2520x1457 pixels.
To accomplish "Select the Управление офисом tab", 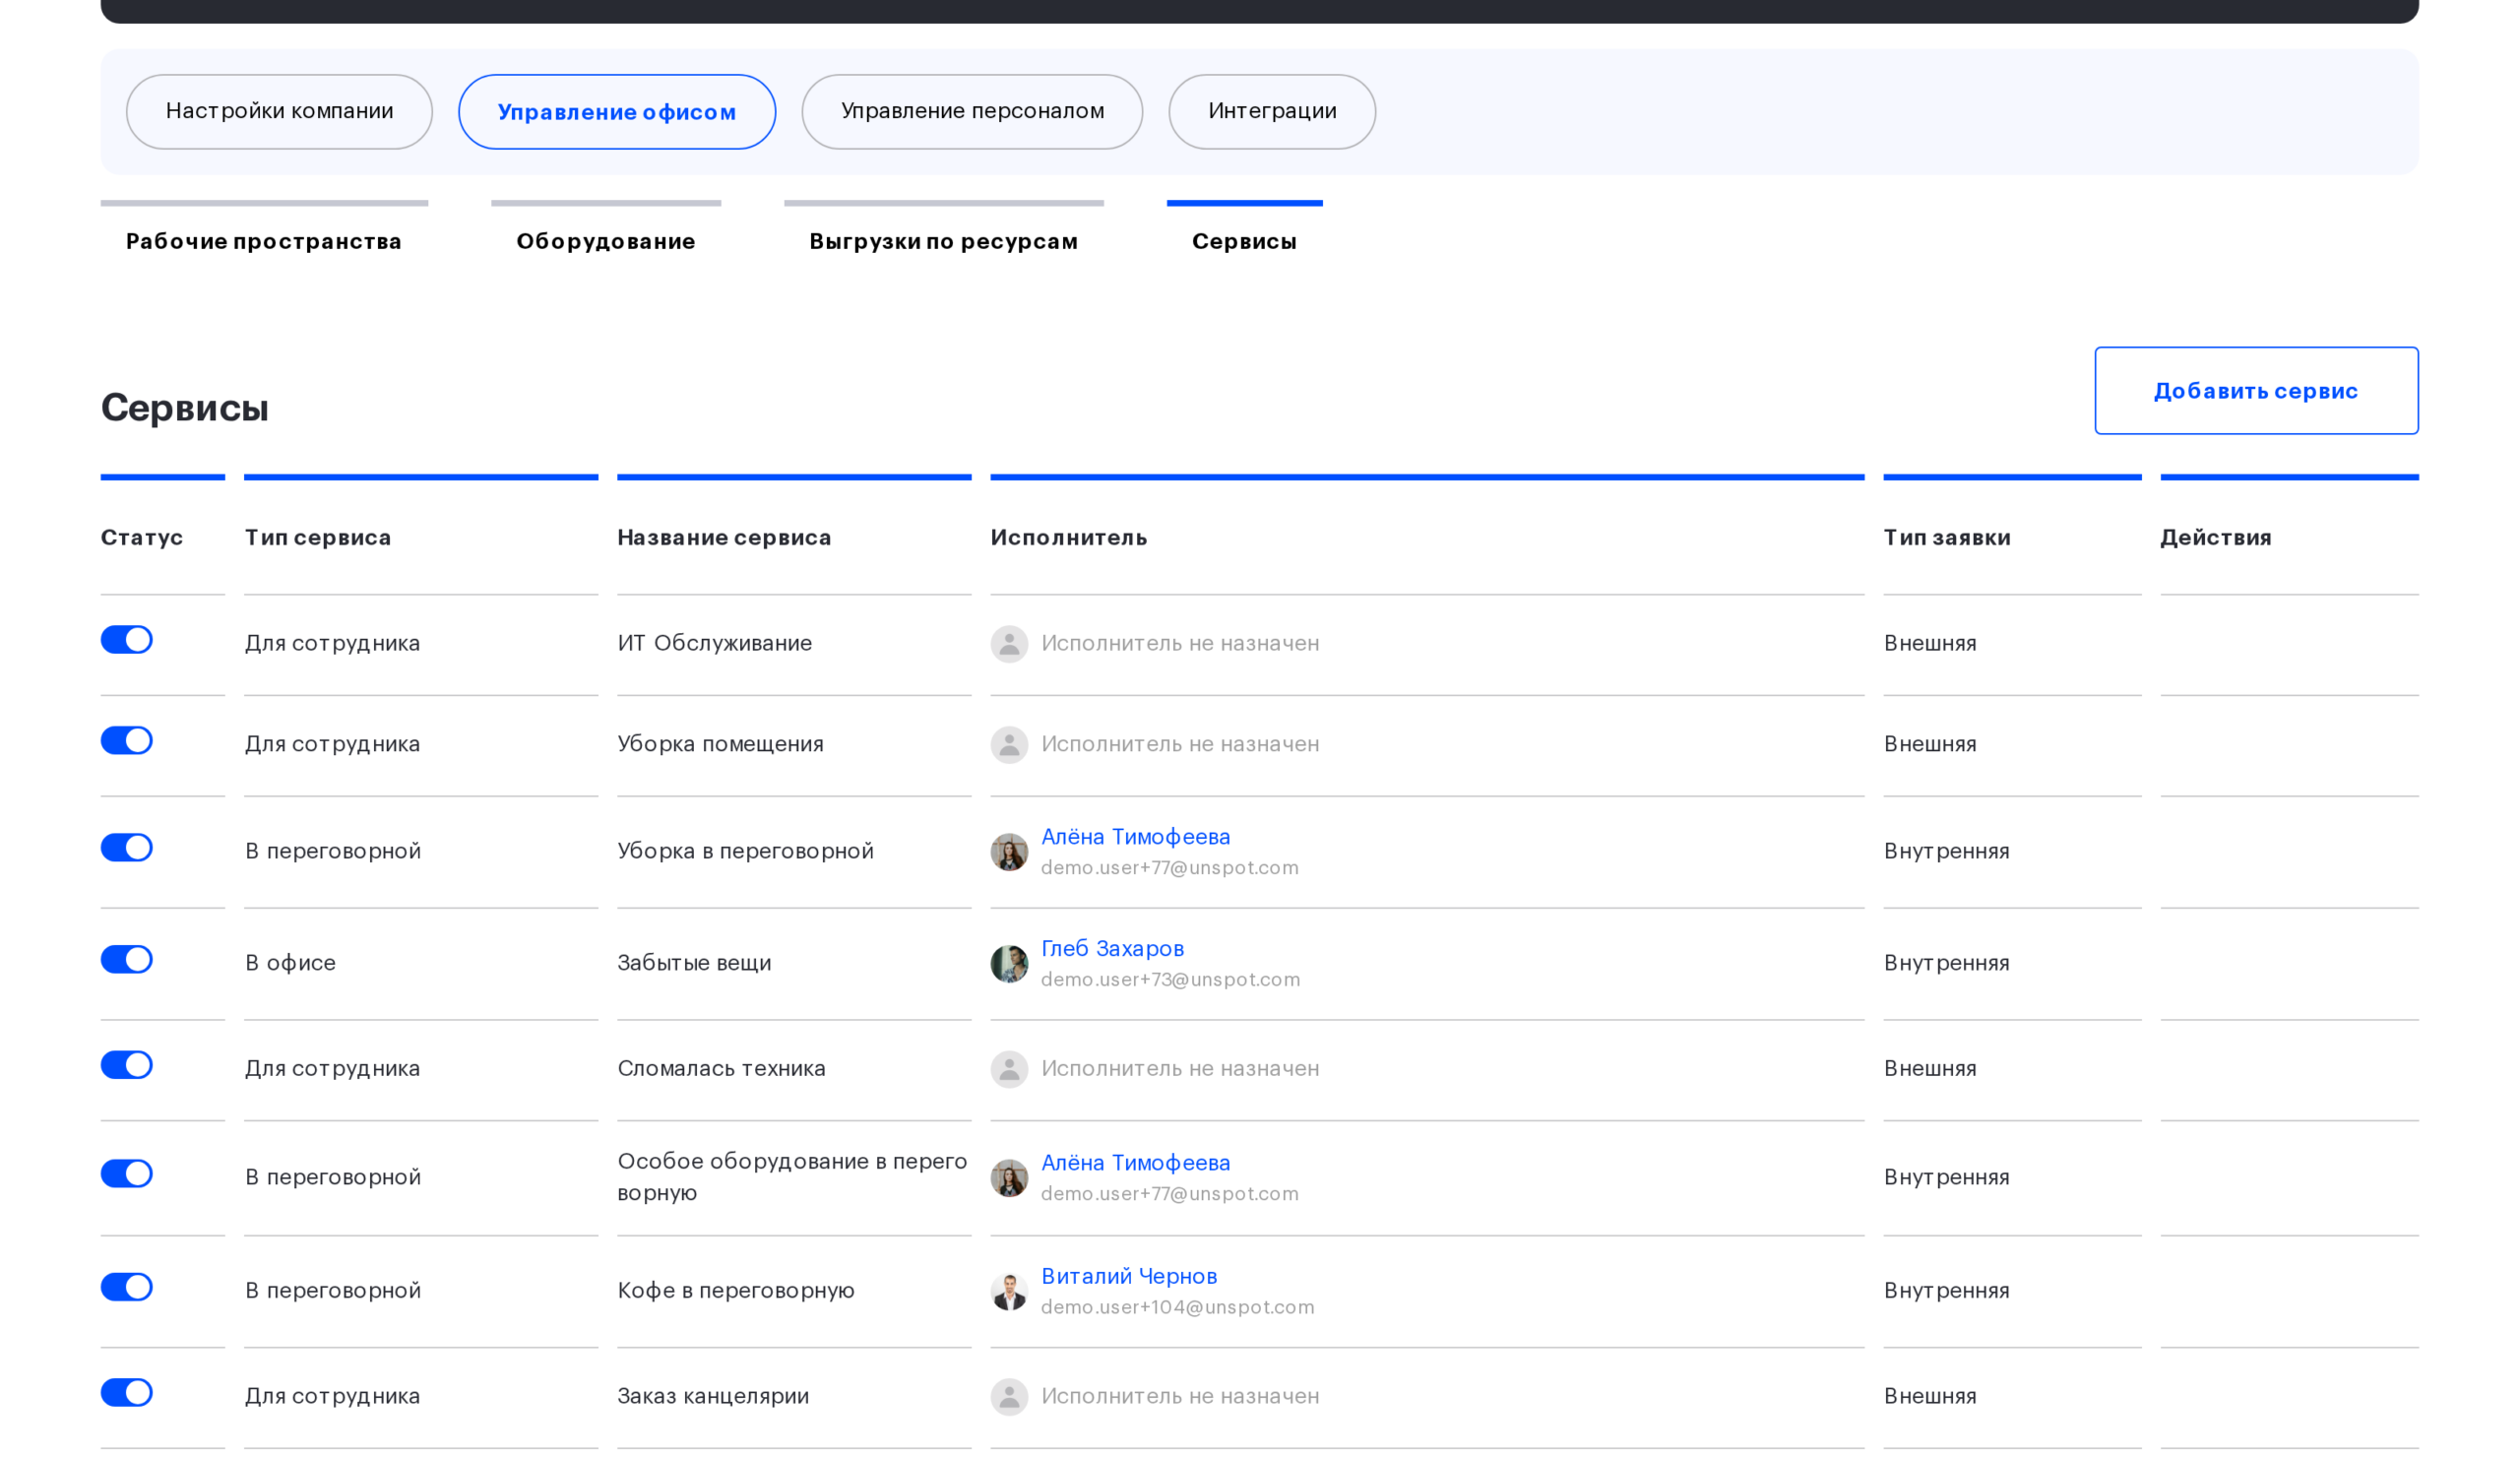I will tap(617, 111).
